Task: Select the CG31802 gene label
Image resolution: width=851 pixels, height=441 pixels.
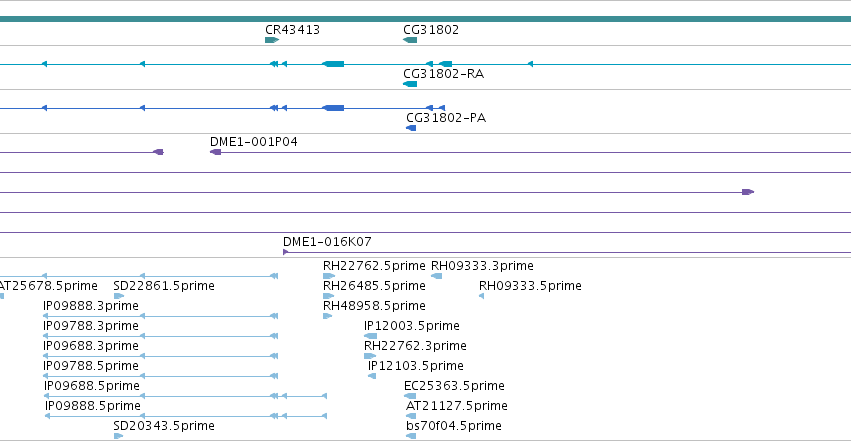Action: 431,30
